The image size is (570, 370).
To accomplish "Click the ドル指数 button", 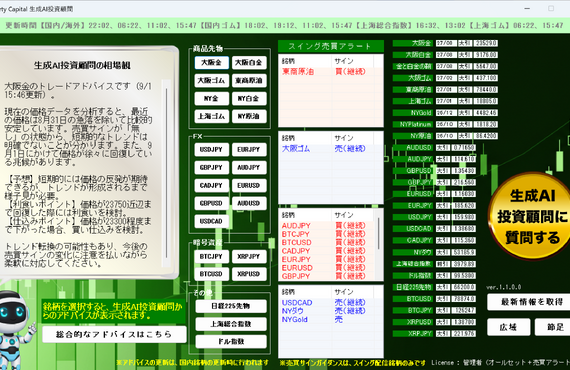I will click(231, 342).
